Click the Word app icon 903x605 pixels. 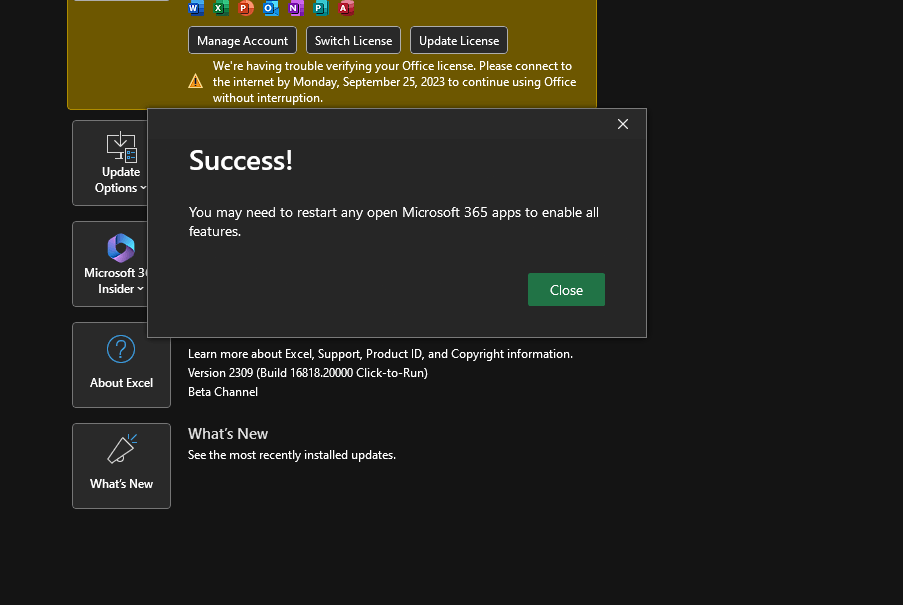[x=196, y=7]
